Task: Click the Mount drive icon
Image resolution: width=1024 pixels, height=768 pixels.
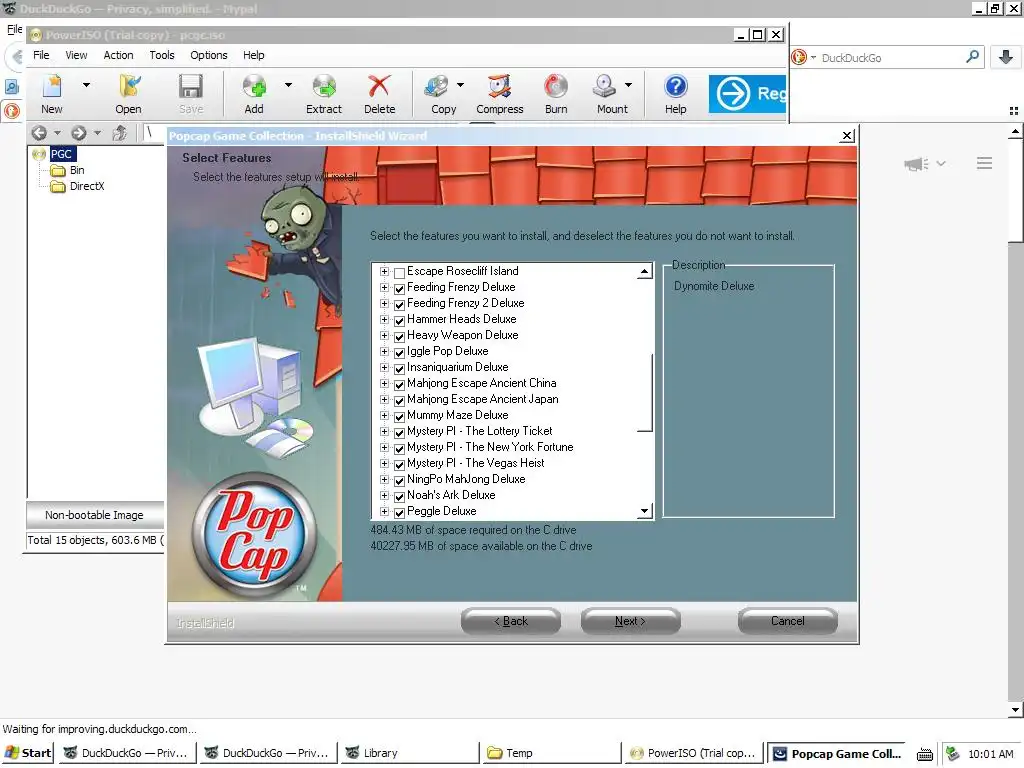Action: pyautogui.click(x=605, y=87)
